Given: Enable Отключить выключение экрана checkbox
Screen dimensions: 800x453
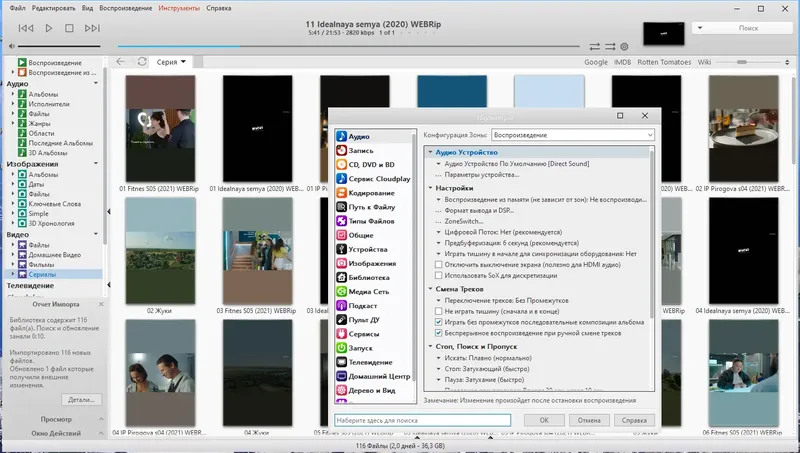Looking at the screenshot, I should click(438, 265).
